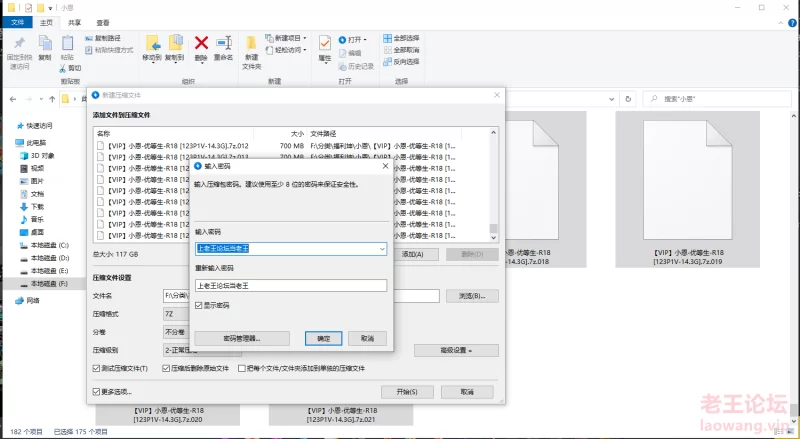Click the Copy path ribbon item
Viewport: 800px width, 439px height.
point(103,38)
